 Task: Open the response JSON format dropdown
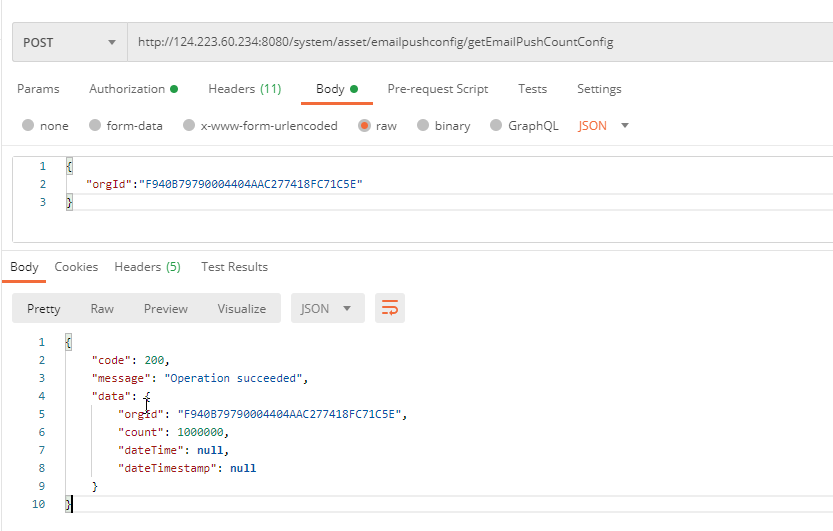(326, 308)
